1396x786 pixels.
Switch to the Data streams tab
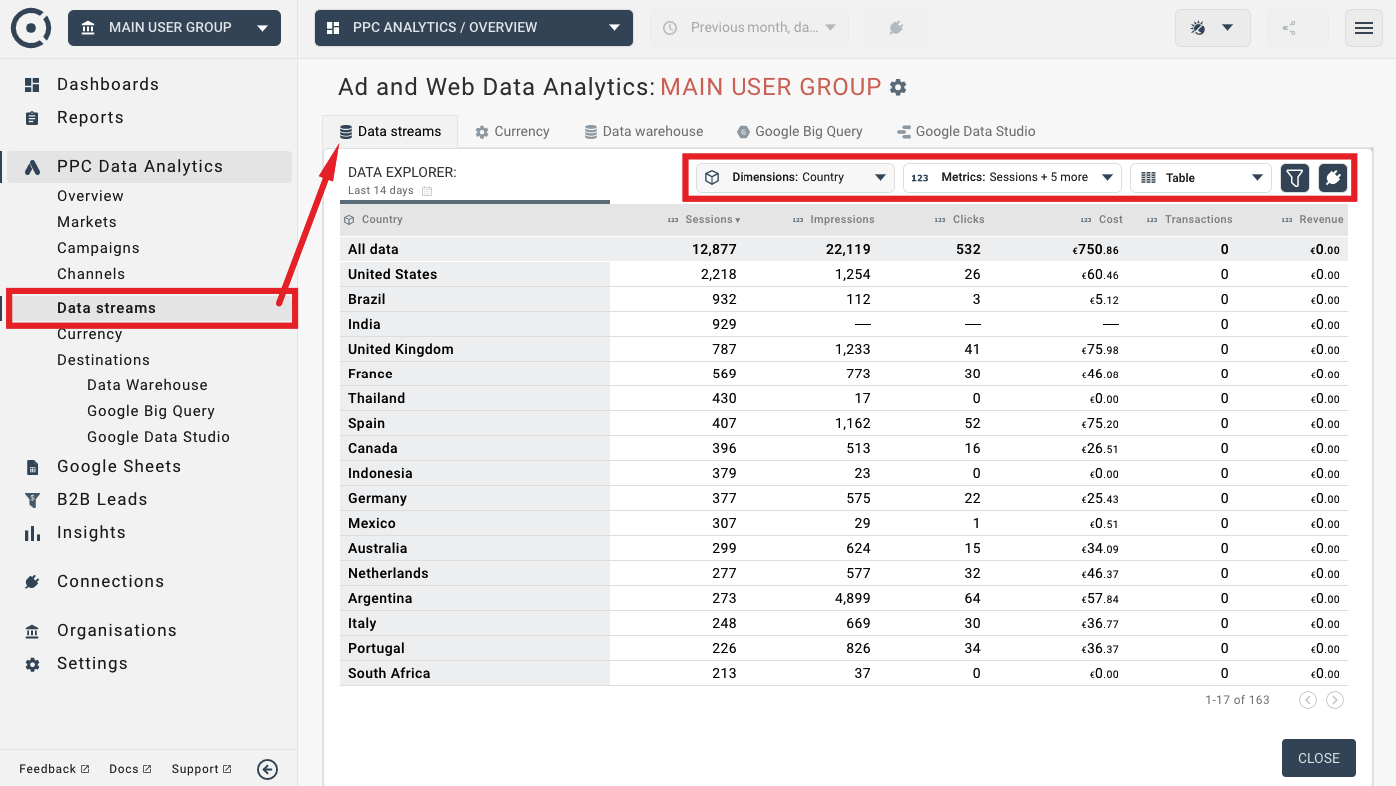[x=390, y=132]
